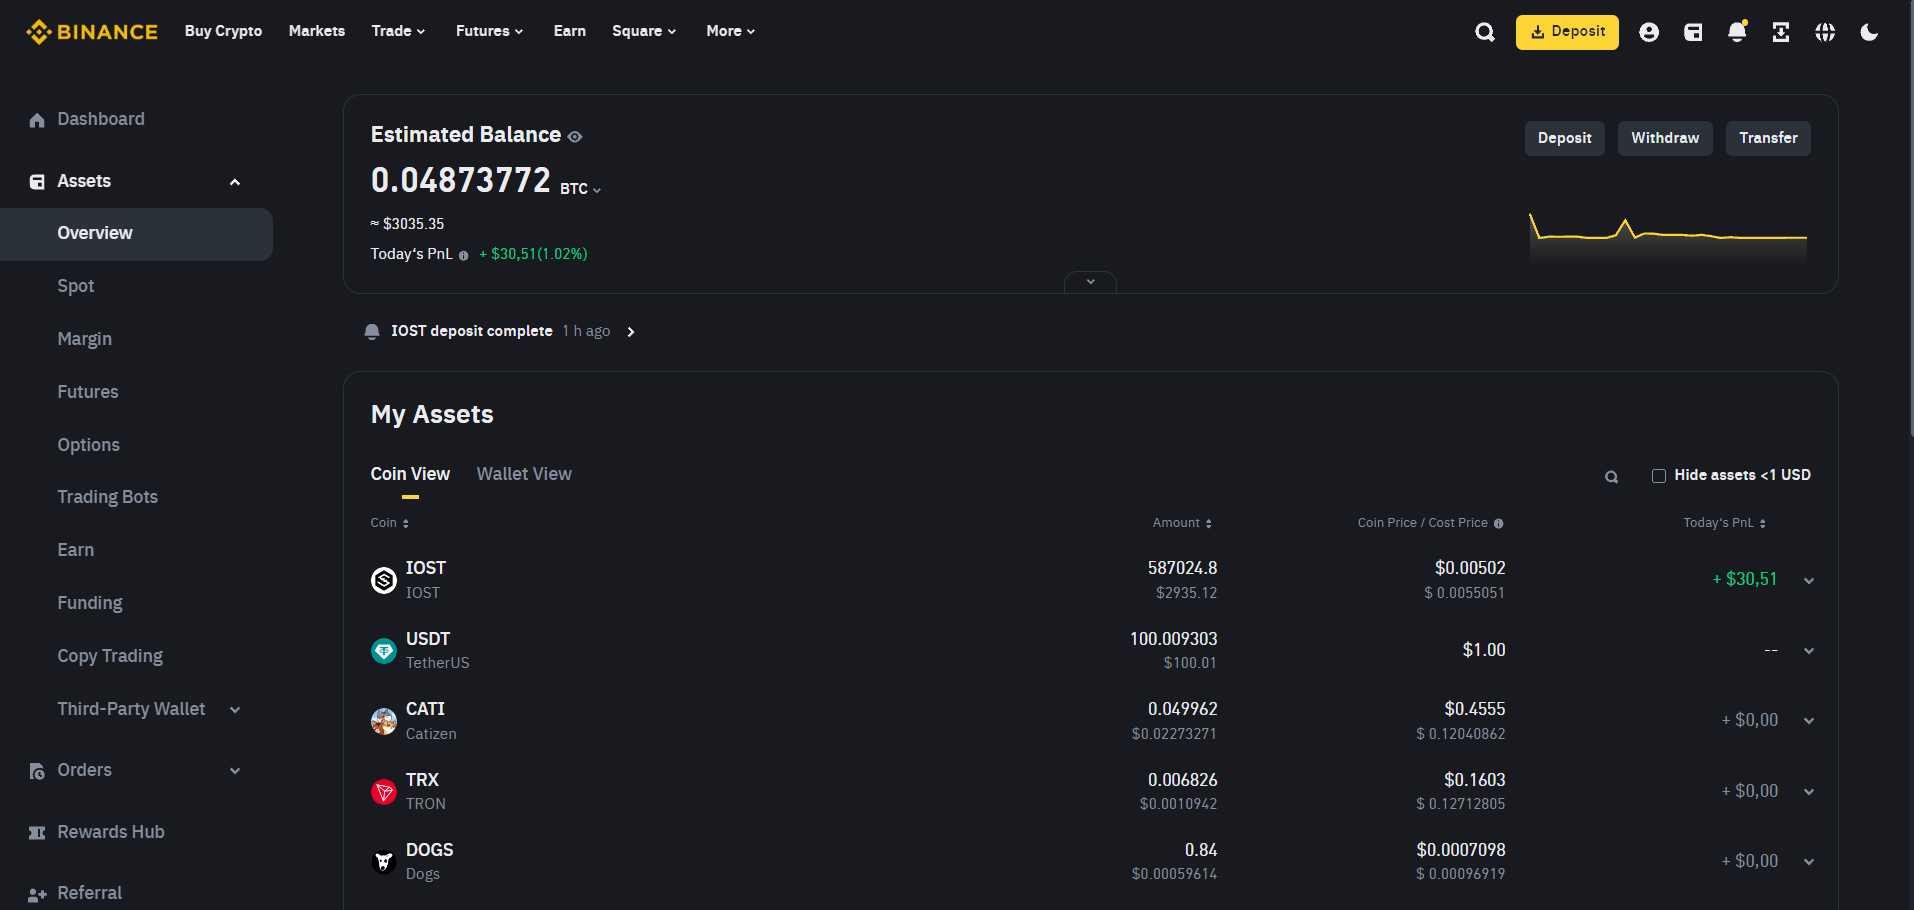Hide balance with the eye icon

(575, 137)
